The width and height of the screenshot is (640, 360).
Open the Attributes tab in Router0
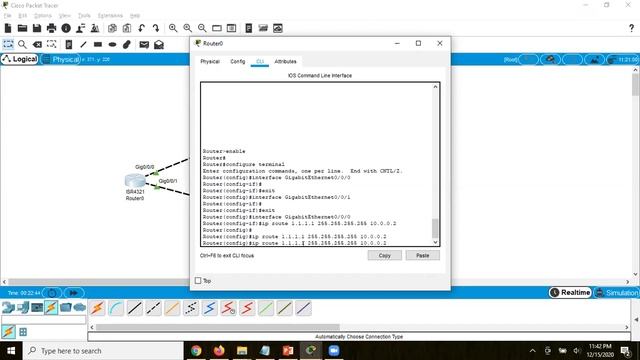click(285, 62)
